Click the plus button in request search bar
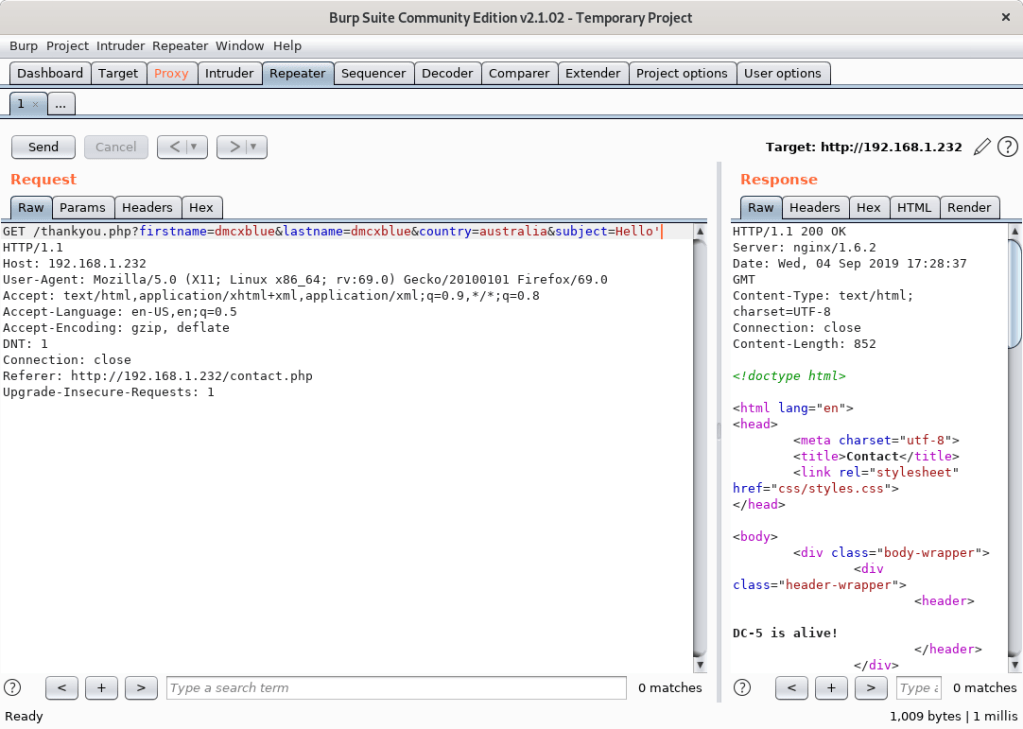The height and width of the screenshot is (729, 1023). pos(101,687)
